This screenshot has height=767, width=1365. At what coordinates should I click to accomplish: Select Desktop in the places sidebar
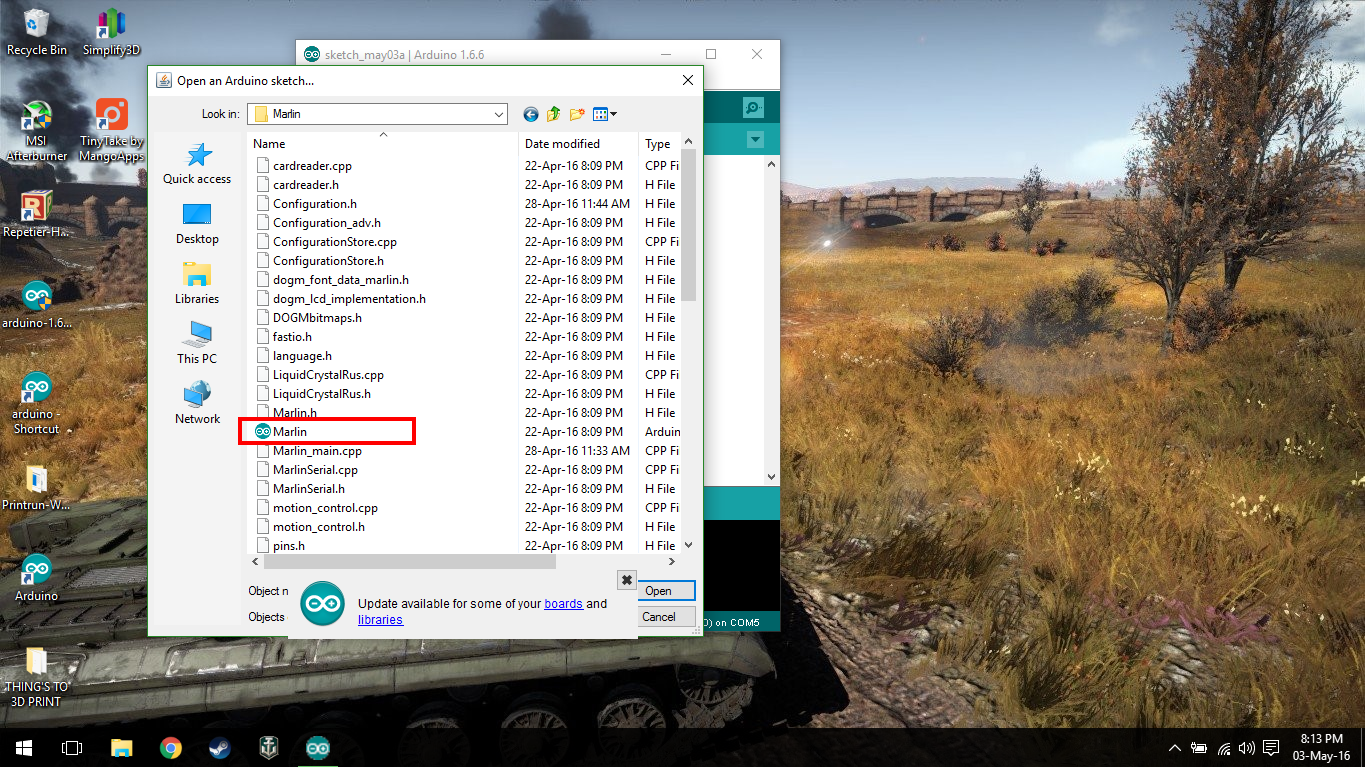point(197,224)
